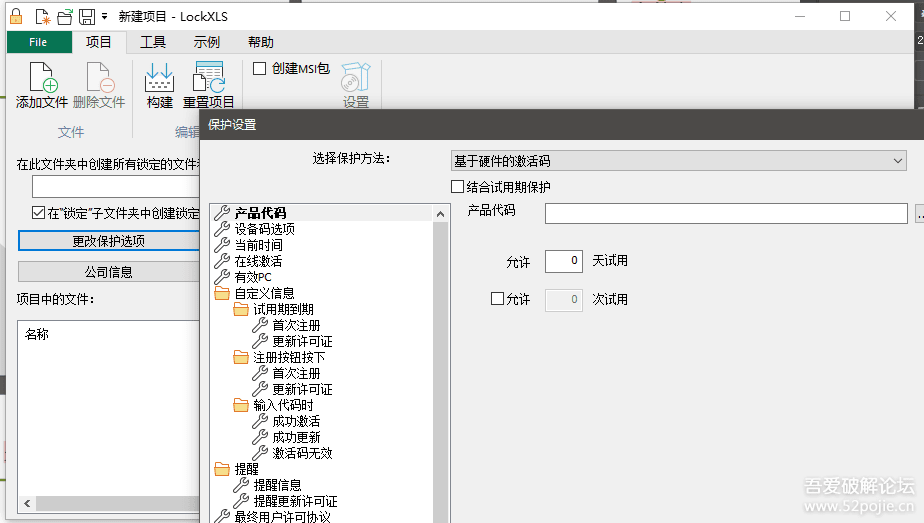Enable the 创建MSI包 checkbox
The image size is (924, 523).
click(259, 68)
